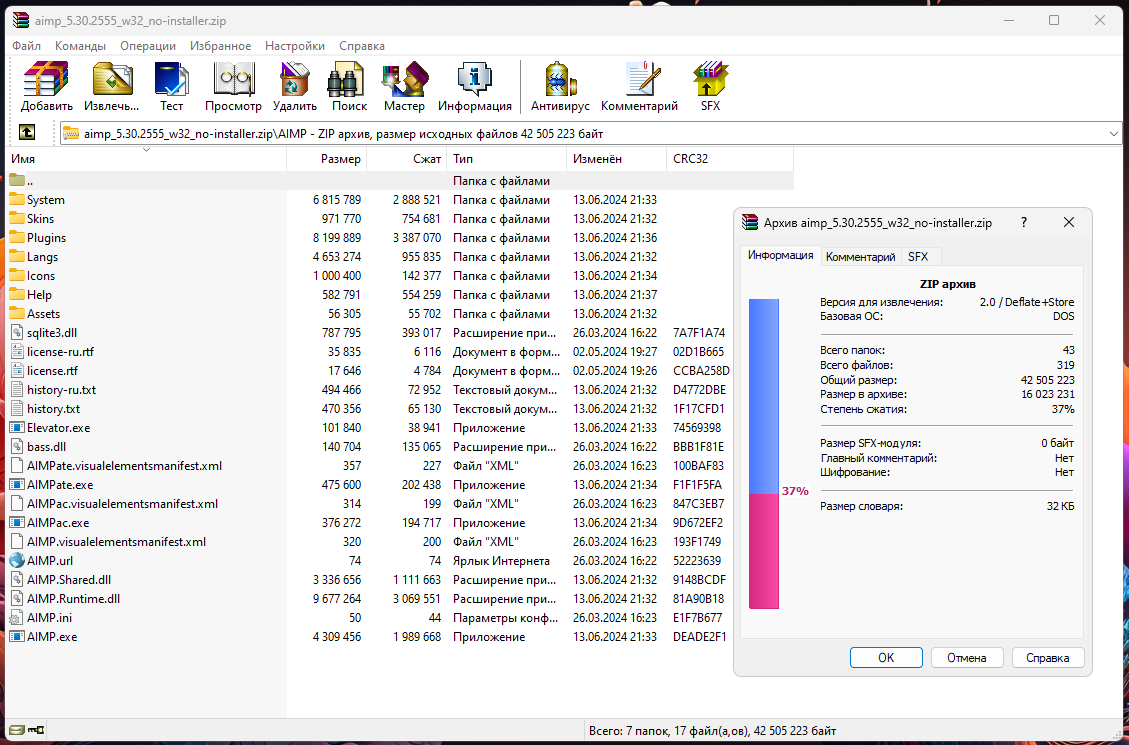Viewport: 1129px width, 745px height.
Task: Click the sqlite3.dll file icon
Action: [17, 333]
